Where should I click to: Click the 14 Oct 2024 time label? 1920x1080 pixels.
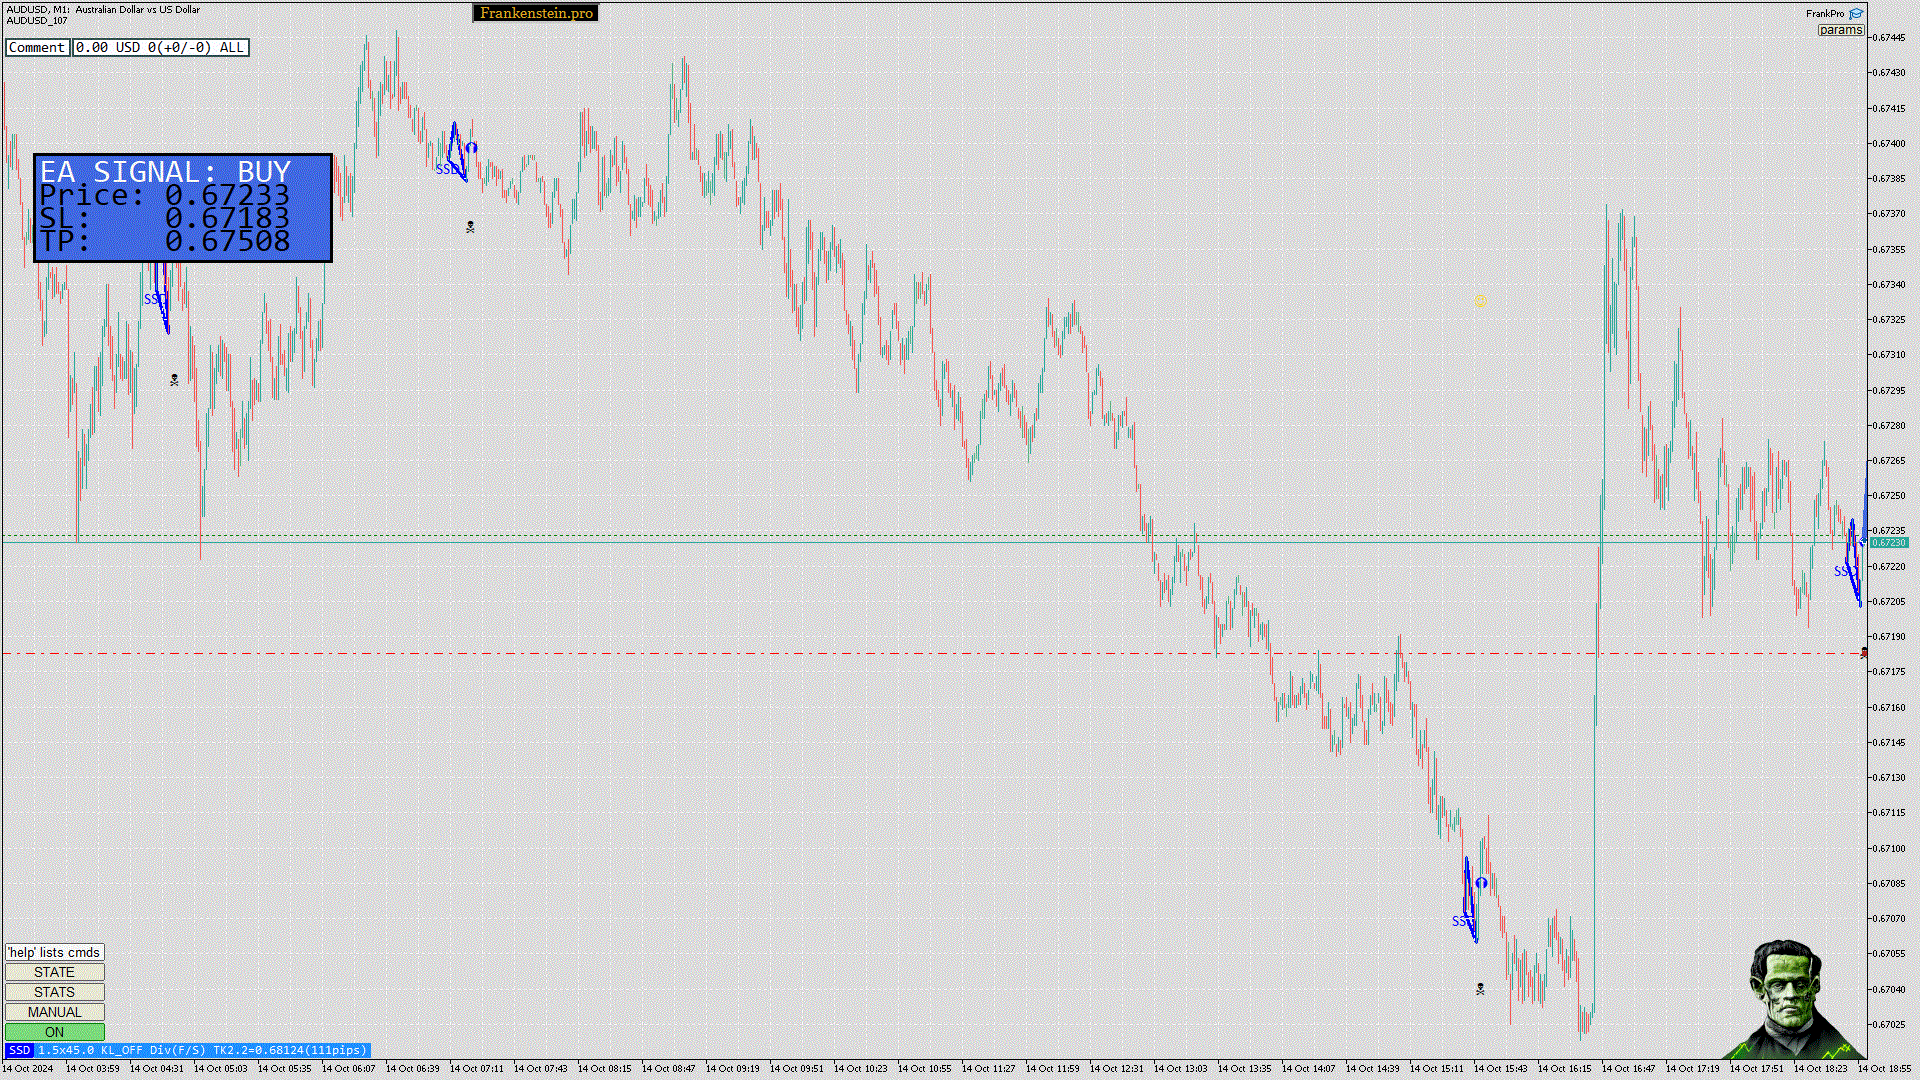coord(28,1068)
